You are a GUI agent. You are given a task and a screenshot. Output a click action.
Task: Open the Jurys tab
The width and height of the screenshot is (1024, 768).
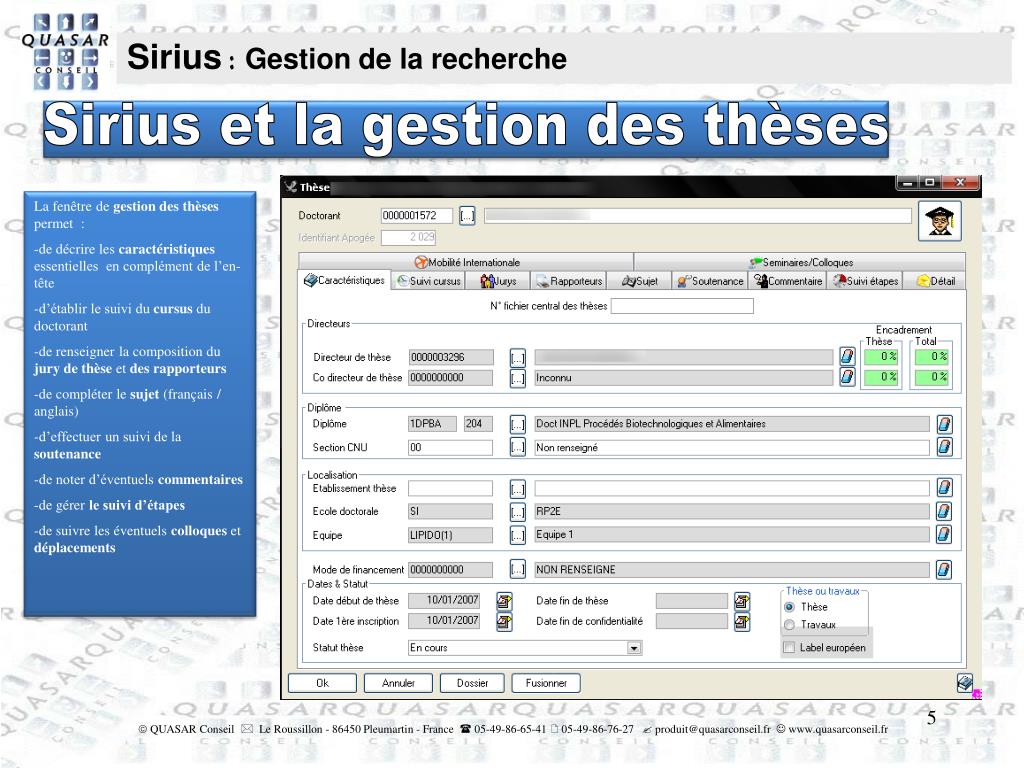point(498,281)
